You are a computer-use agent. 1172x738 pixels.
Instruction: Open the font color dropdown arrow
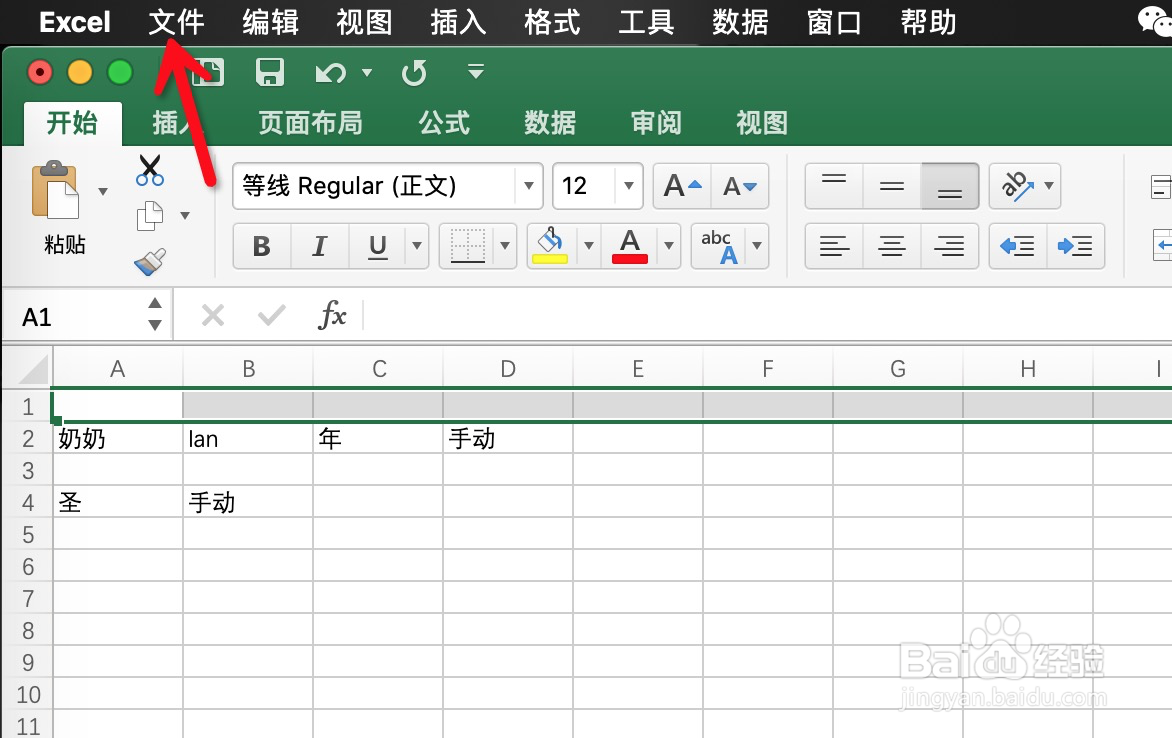pyautogui.click(x=668, y=246)
